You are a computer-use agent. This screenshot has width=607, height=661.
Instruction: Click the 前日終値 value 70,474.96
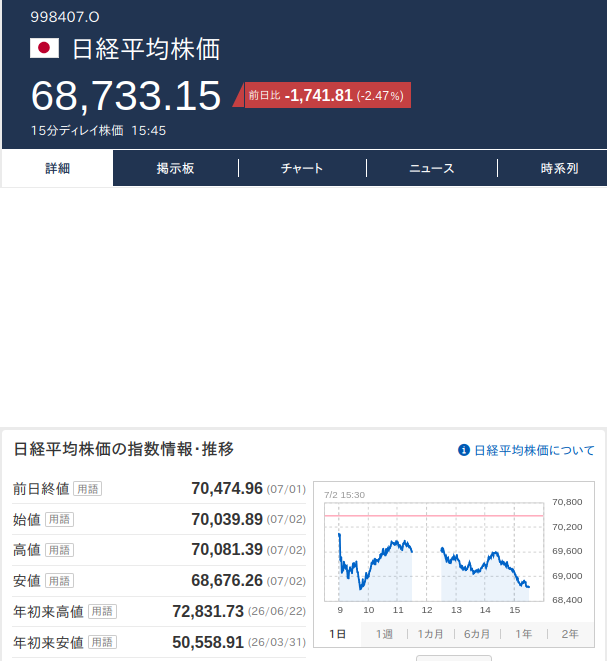point(227,489)
